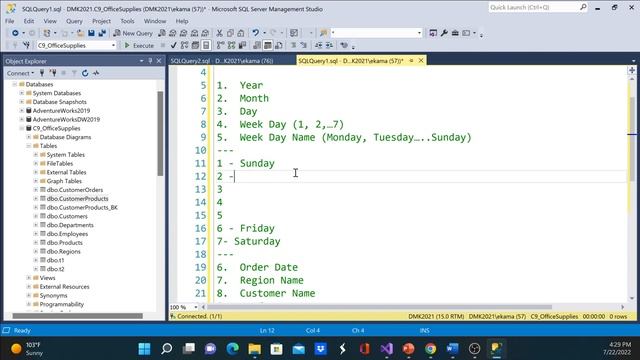
Task: Expand the Views folder node
Action: click(x=29, y=278)
